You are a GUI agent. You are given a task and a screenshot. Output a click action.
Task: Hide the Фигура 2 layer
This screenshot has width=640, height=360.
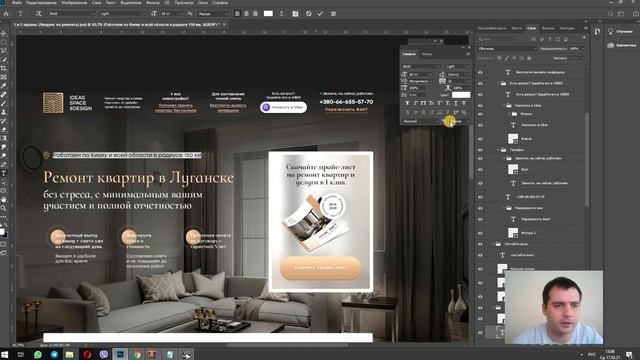tap(480, 233)
